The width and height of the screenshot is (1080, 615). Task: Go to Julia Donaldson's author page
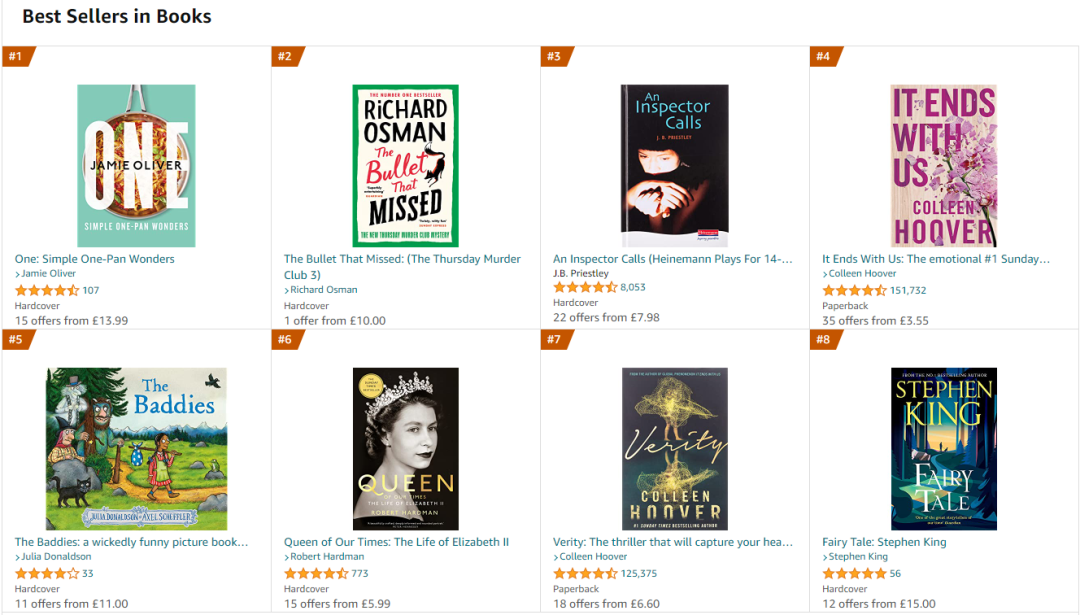56,557
